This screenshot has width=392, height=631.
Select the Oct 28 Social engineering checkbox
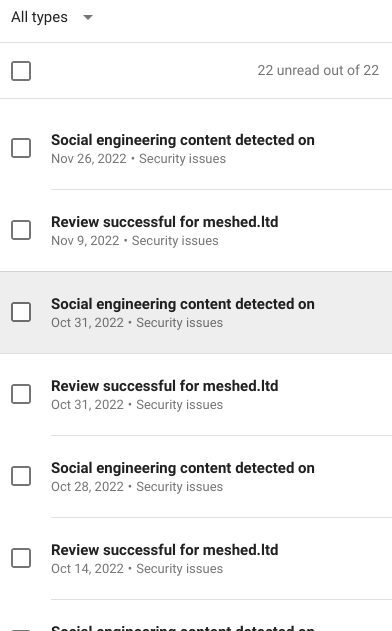21,476
